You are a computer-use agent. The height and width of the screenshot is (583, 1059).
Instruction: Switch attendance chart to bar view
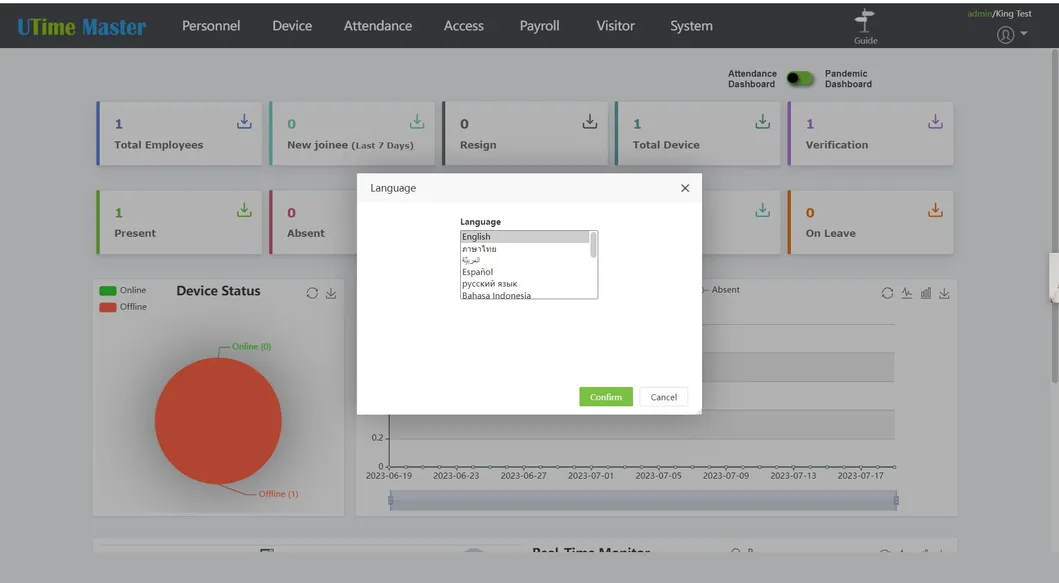[x=925, y=293]
